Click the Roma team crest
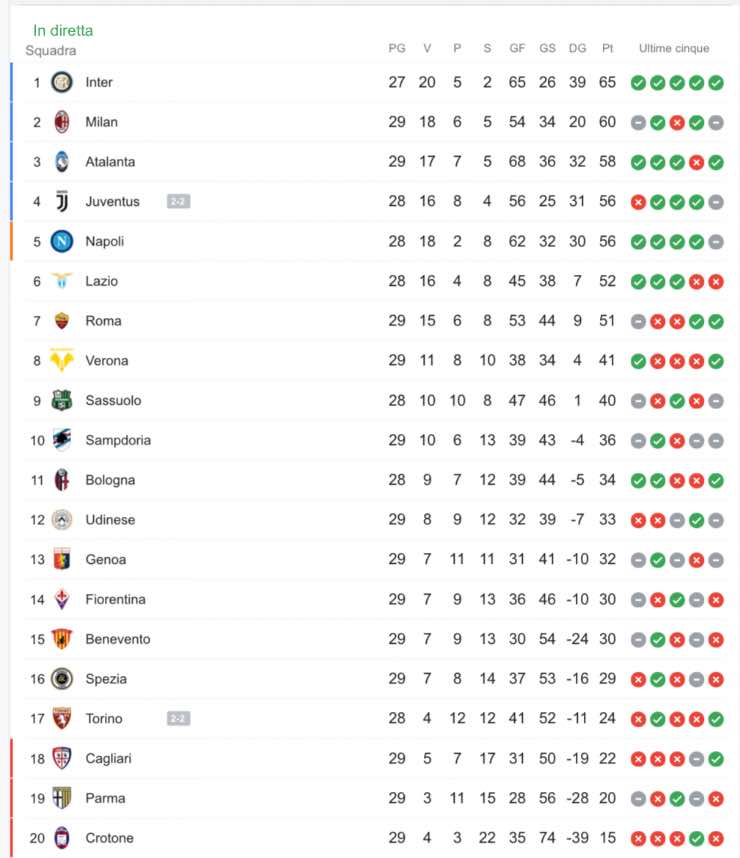The image size is (740, 858). point(62,321)
